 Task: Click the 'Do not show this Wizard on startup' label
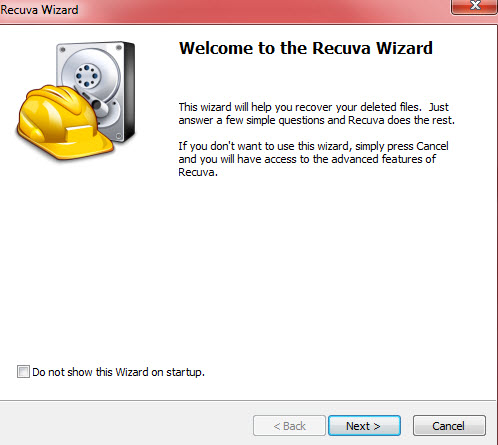(x=118, y=372)
